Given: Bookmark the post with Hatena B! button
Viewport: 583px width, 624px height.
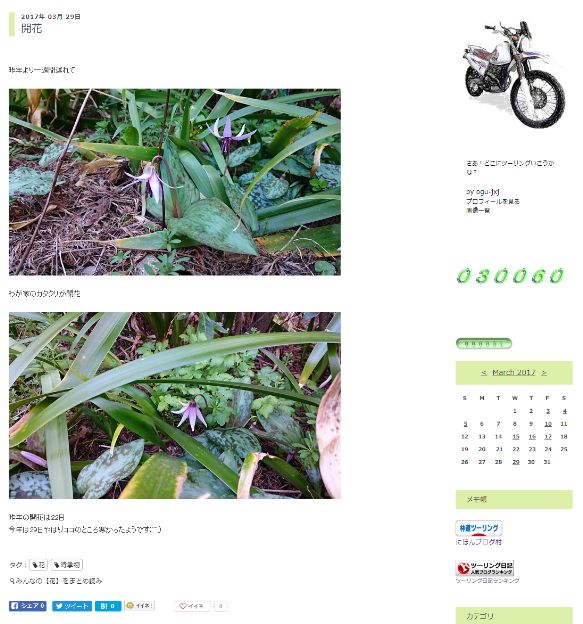Looking at the screenshot, I should [108, 606].
